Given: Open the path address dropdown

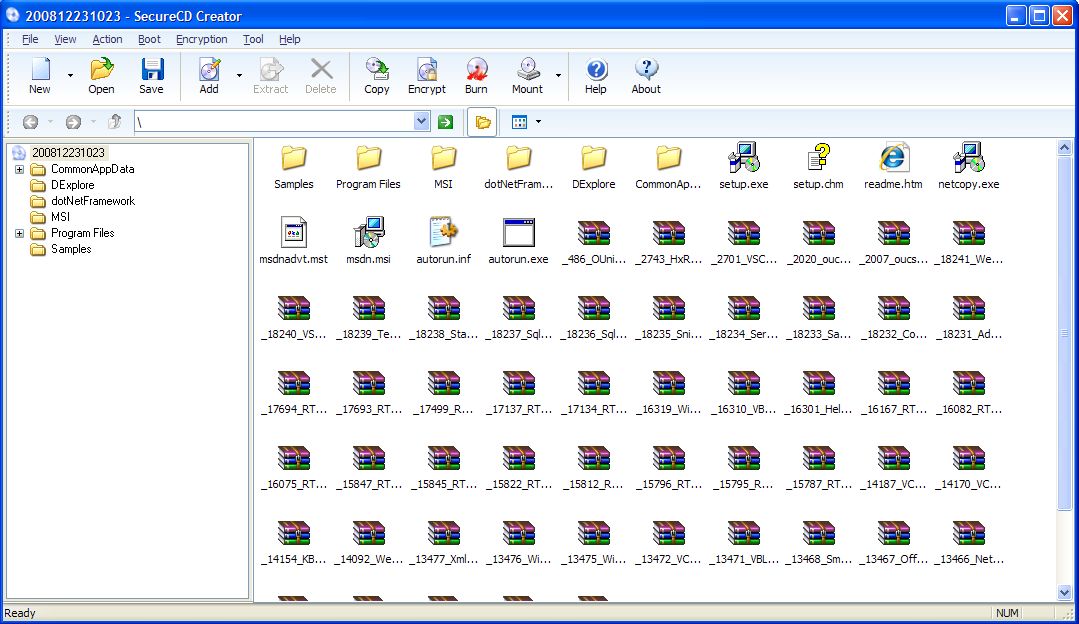Looking at the screenshot, I should point(421,122).
